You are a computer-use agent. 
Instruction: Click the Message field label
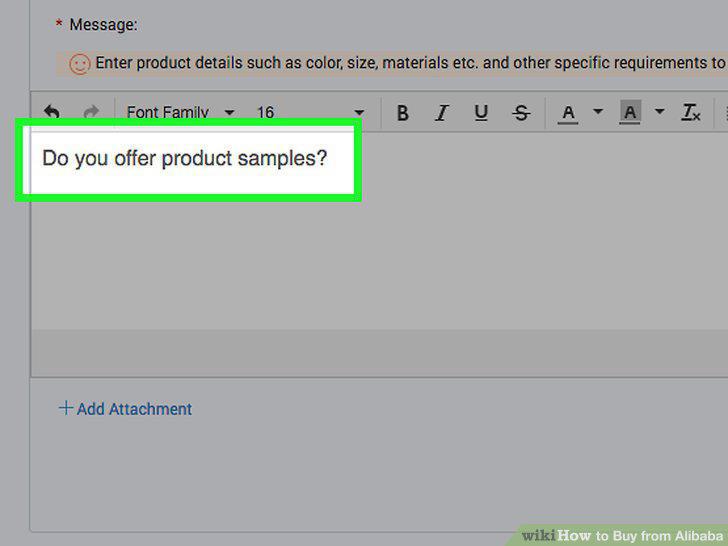click(103, 25)
